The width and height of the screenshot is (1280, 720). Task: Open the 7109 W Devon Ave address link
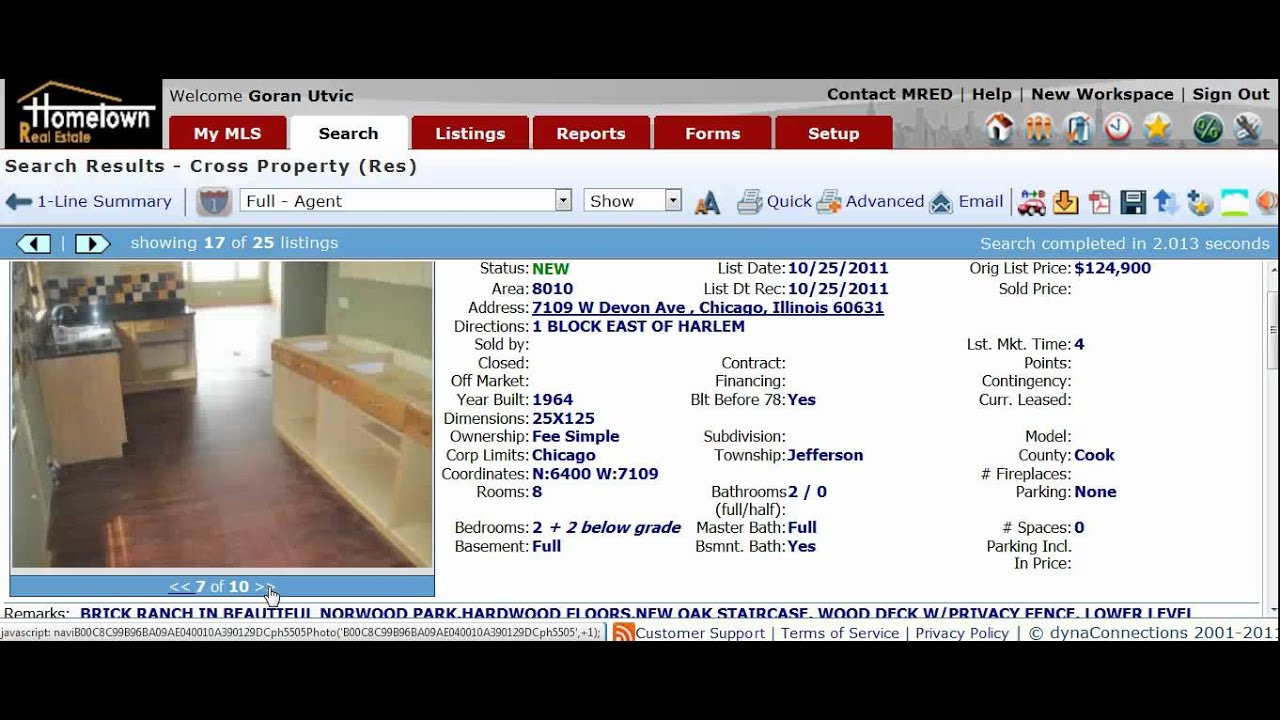pos(707,307)
